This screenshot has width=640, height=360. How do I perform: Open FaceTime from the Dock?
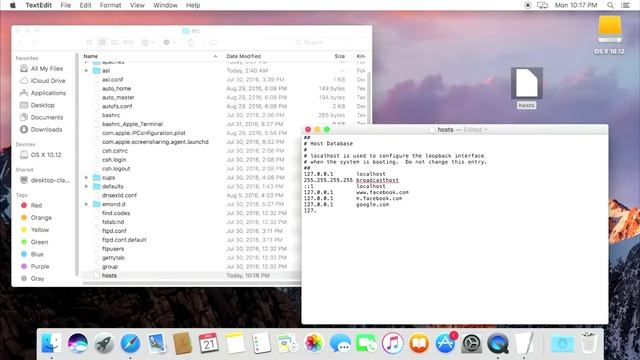point(366,343)
